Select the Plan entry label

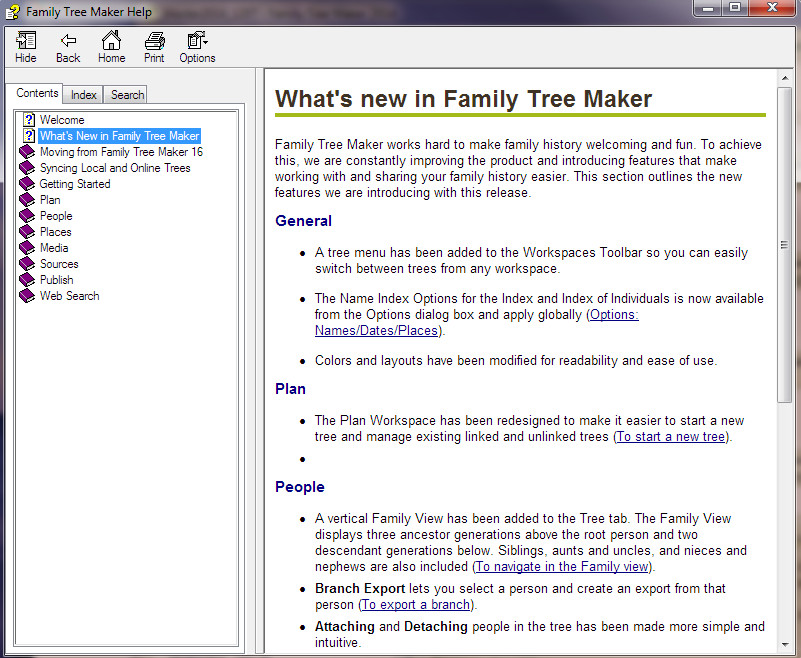pyautogui.click(x=50, y=200)
